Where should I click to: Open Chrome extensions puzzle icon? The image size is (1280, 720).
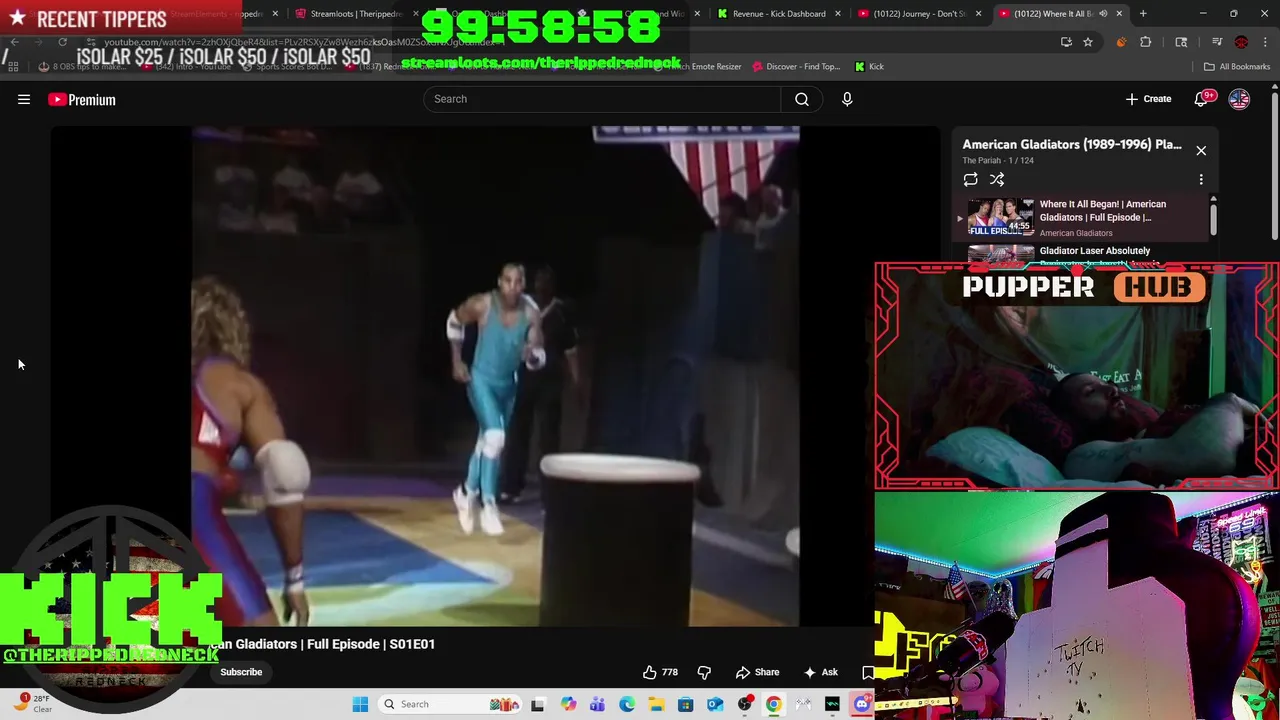point(1146,42)
